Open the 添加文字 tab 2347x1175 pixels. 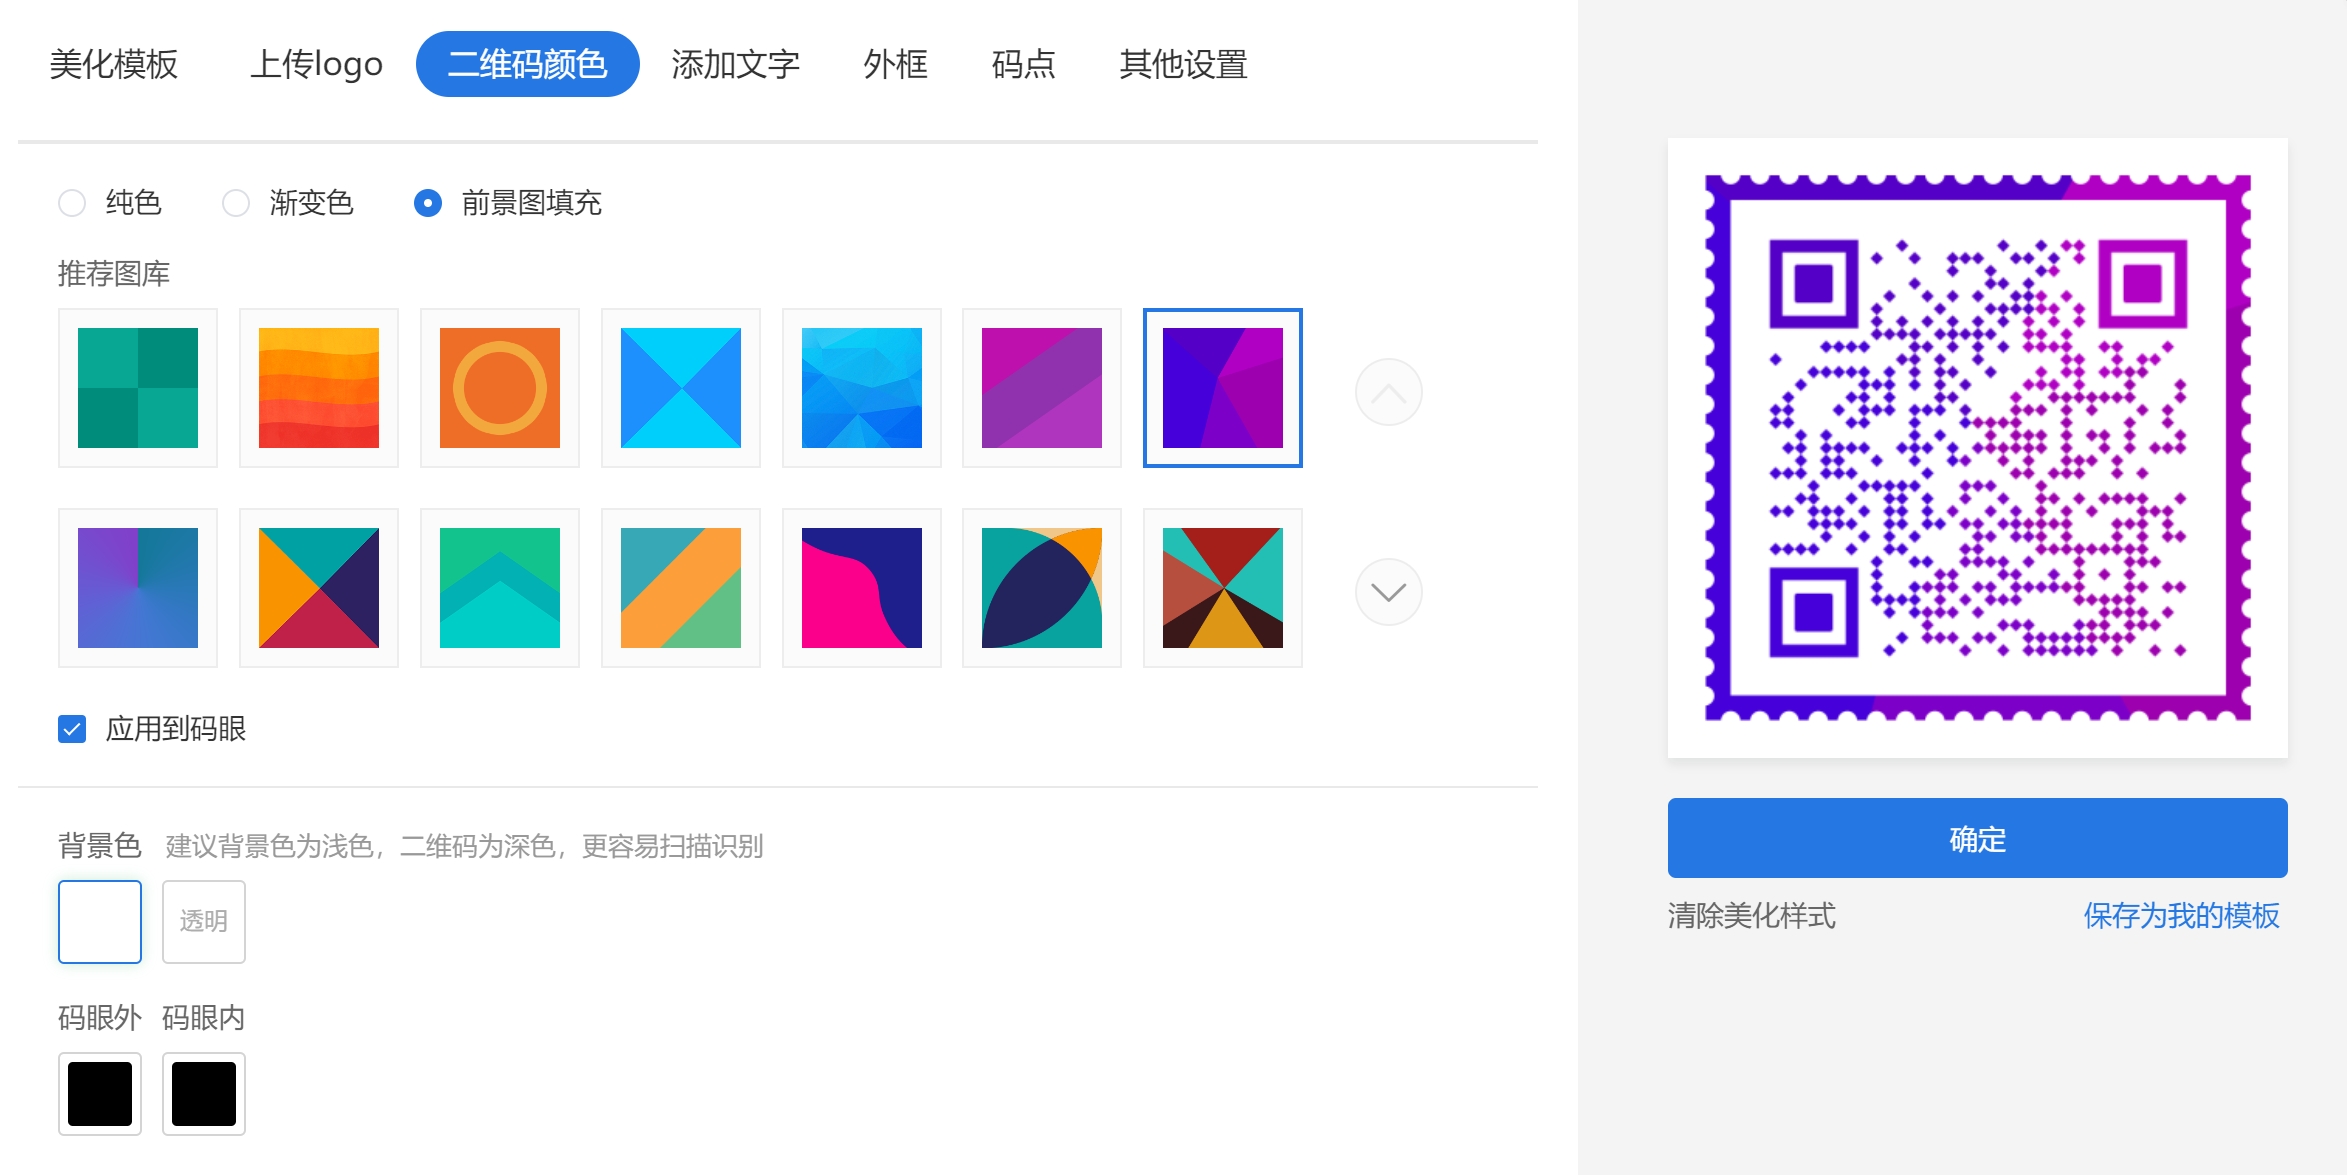(736, 64)
